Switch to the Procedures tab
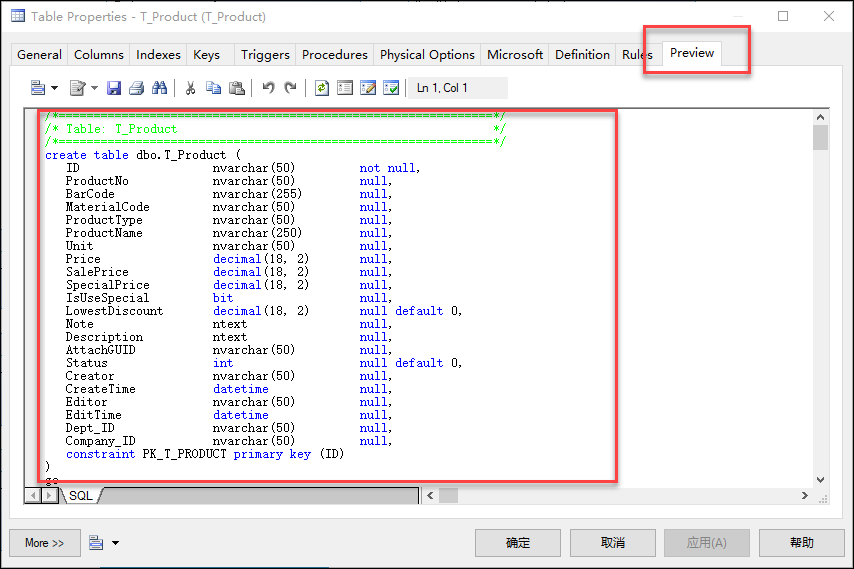854x569 pixels. [x=334, y=55]
